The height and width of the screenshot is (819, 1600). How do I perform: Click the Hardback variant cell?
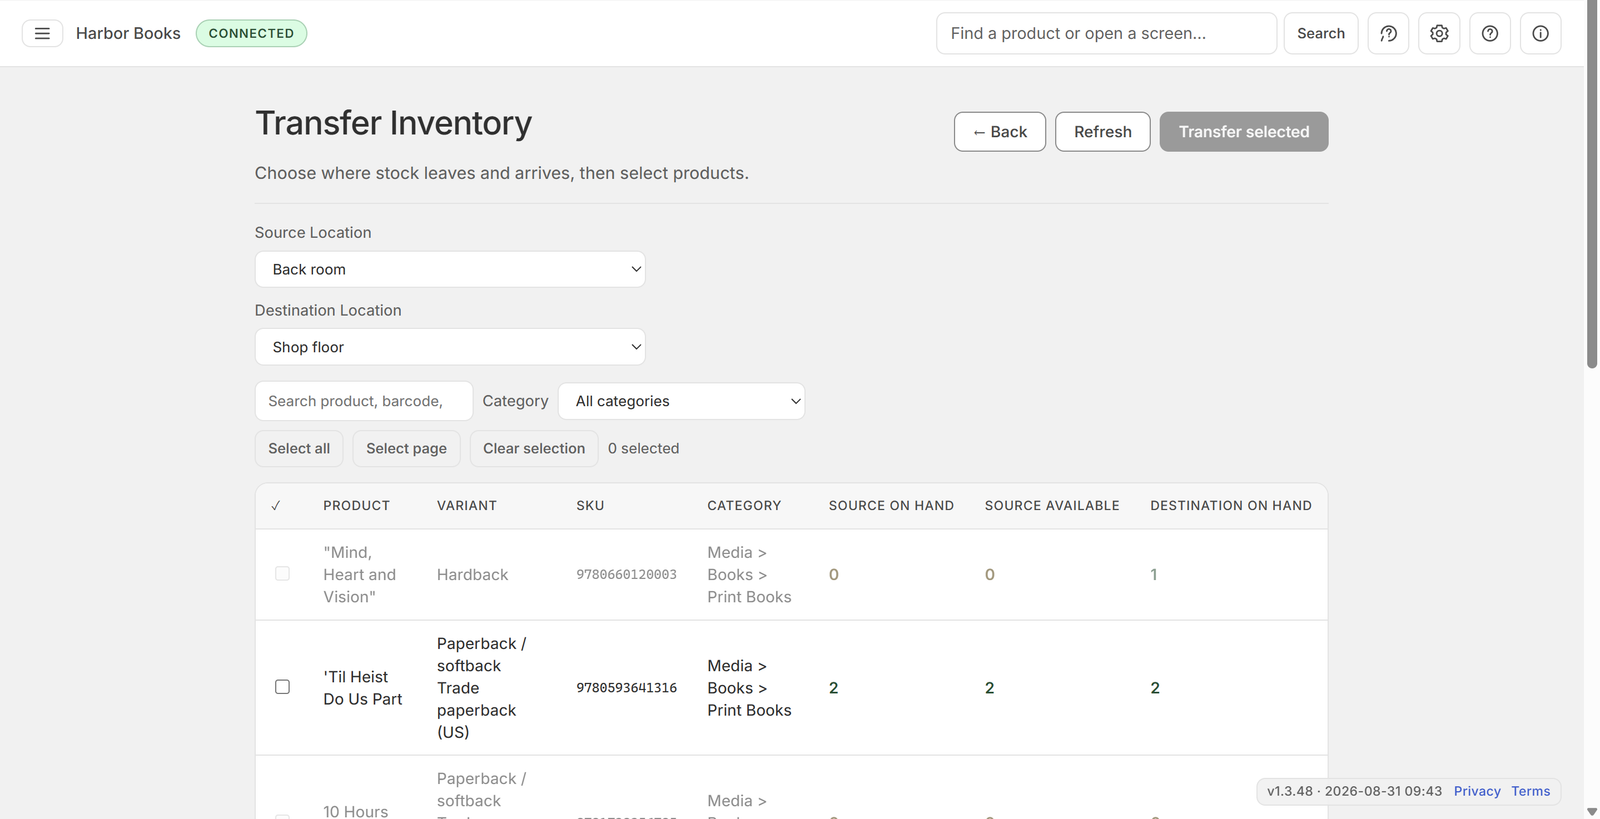click(x=472, y=575)
